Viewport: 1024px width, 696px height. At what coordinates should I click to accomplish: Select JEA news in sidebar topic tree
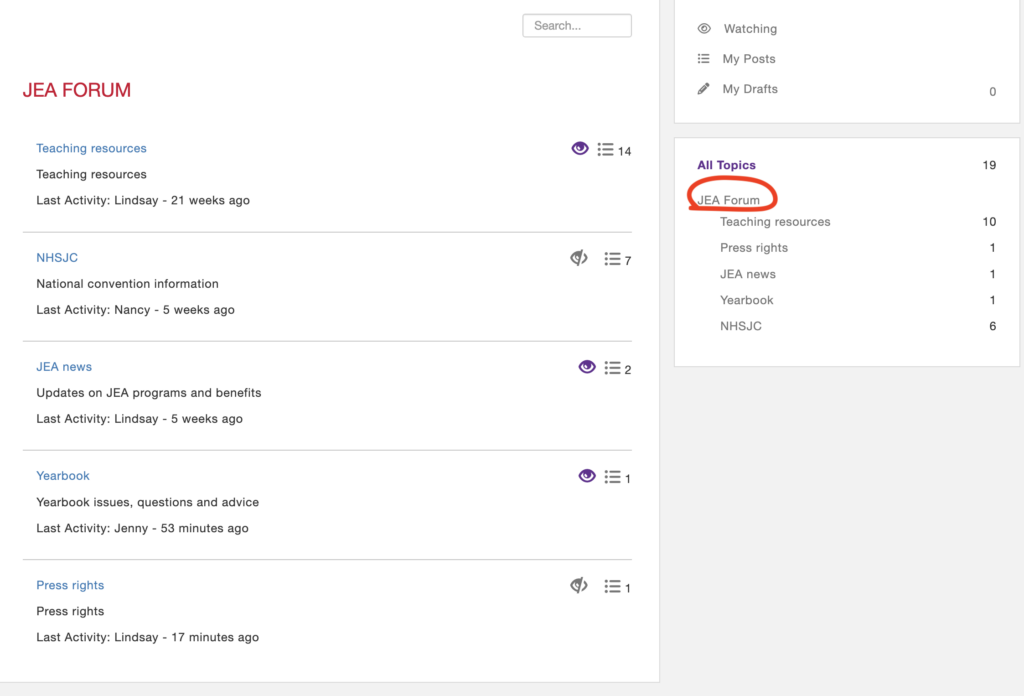click(x=748, y=274)
